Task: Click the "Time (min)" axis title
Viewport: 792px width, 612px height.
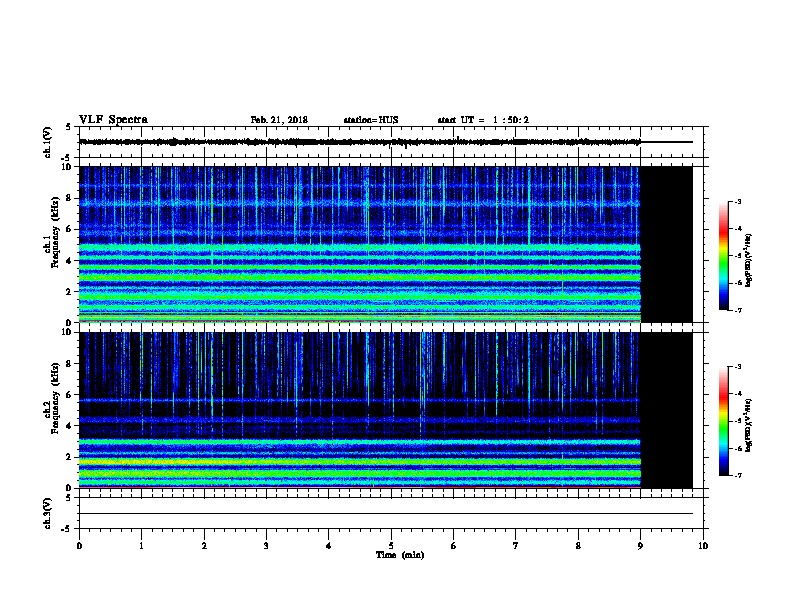Action: (x=400, y=555)
